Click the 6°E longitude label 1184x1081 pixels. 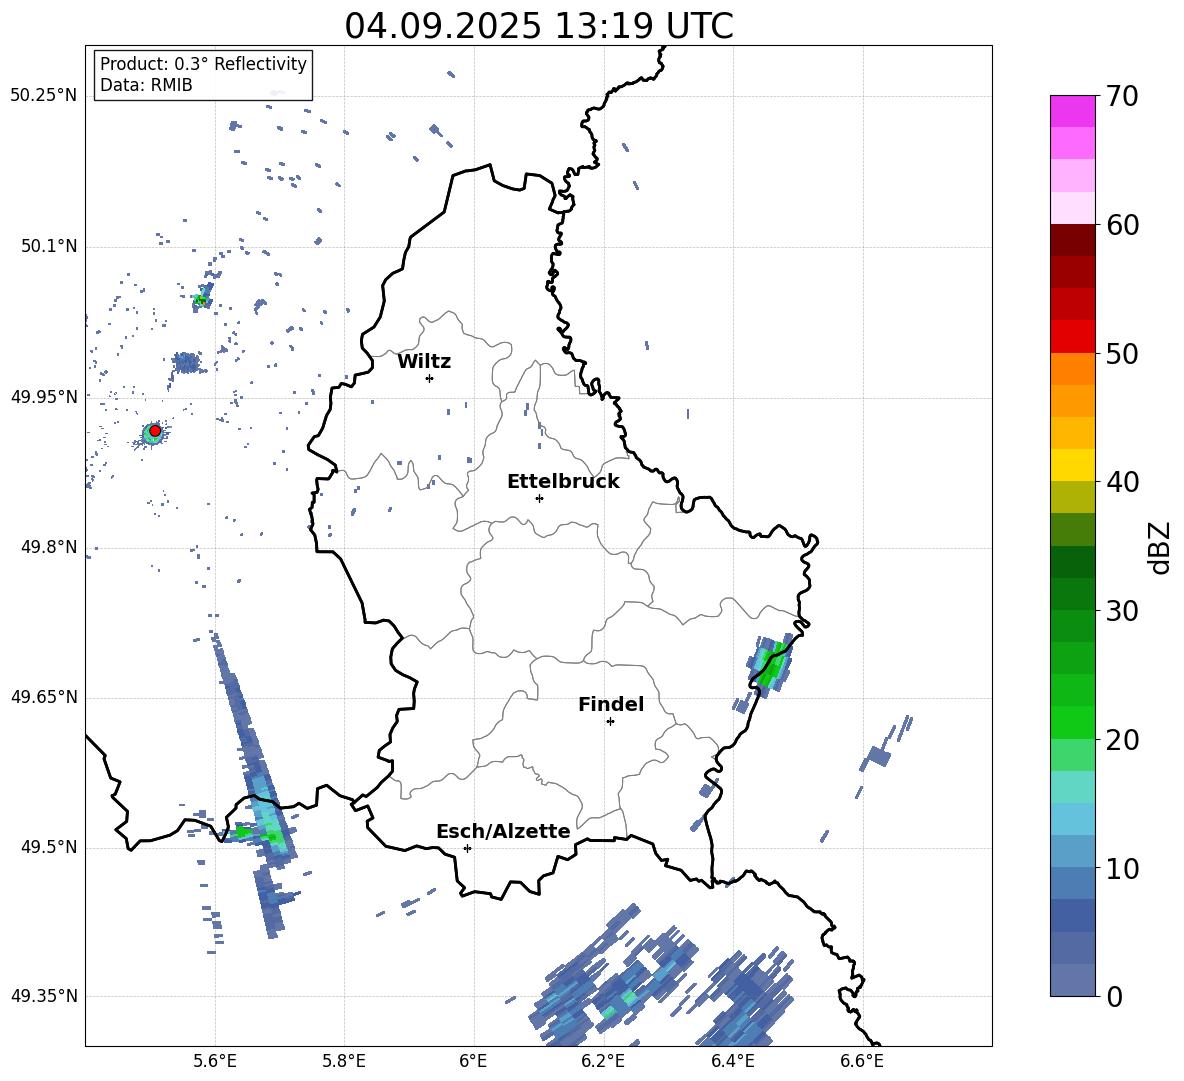(x=473, y=1061)
